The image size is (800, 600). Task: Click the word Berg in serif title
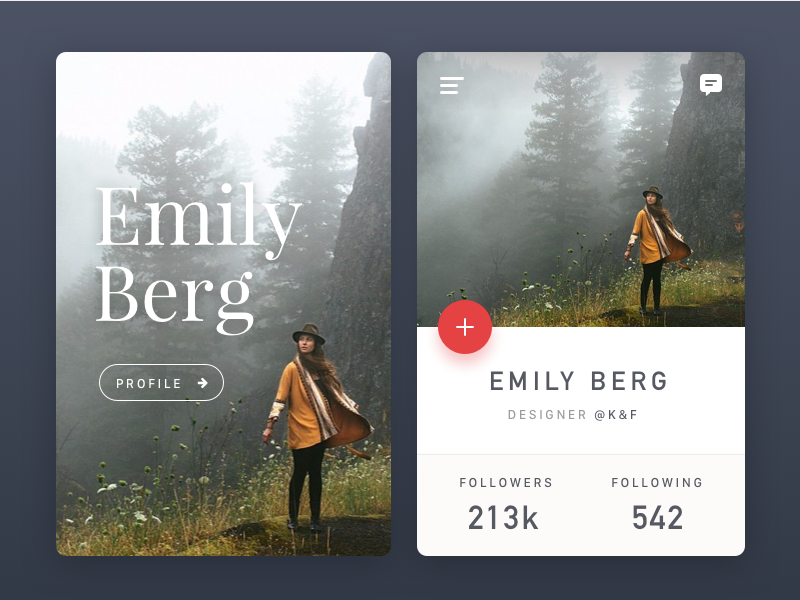174,298
